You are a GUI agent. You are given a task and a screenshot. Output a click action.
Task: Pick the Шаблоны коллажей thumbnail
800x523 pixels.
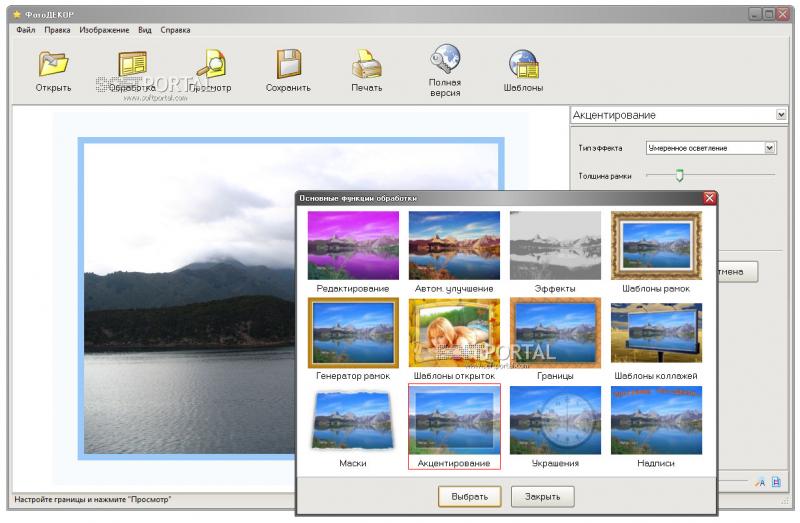point(656,333)
